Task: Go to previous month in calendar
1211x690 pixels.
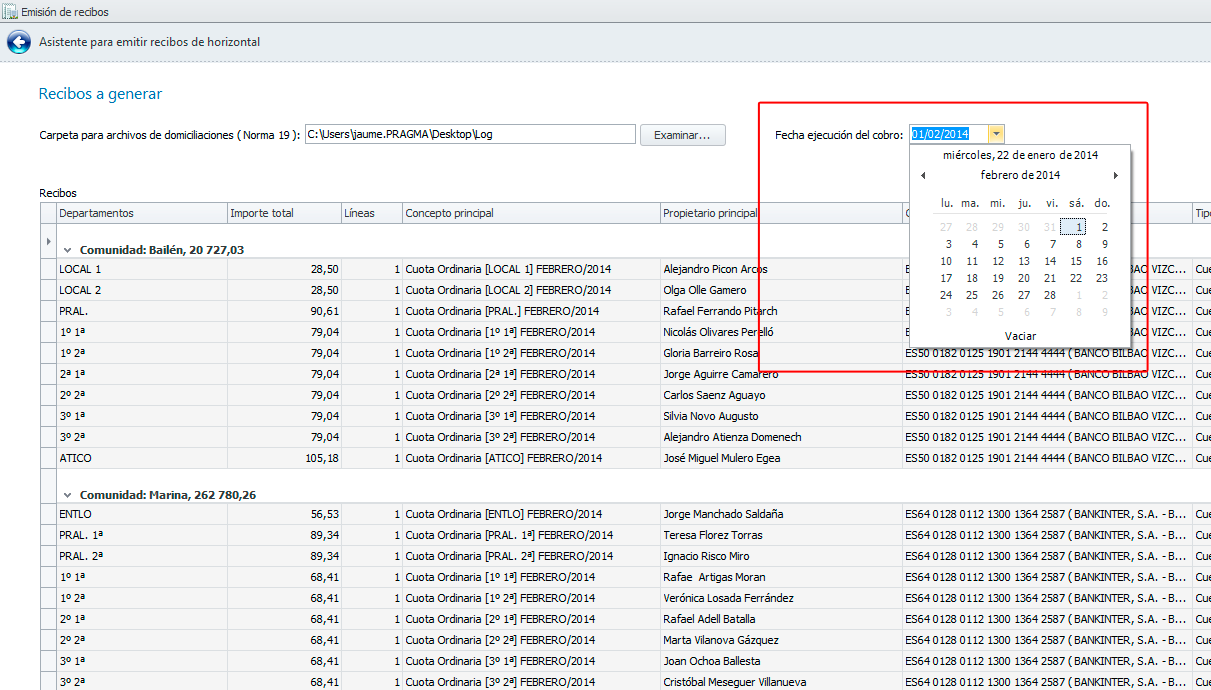Action: (x=922, y=176)
